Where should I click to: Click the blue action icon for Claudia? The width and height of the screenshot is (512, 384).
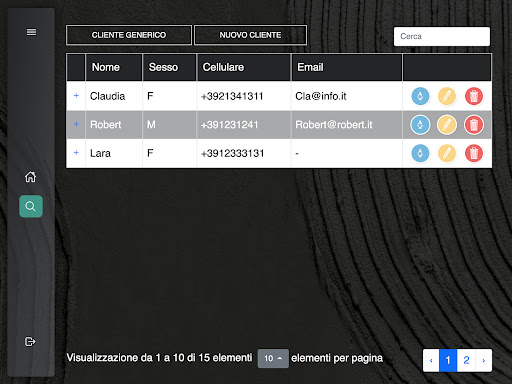click(420, 96)
